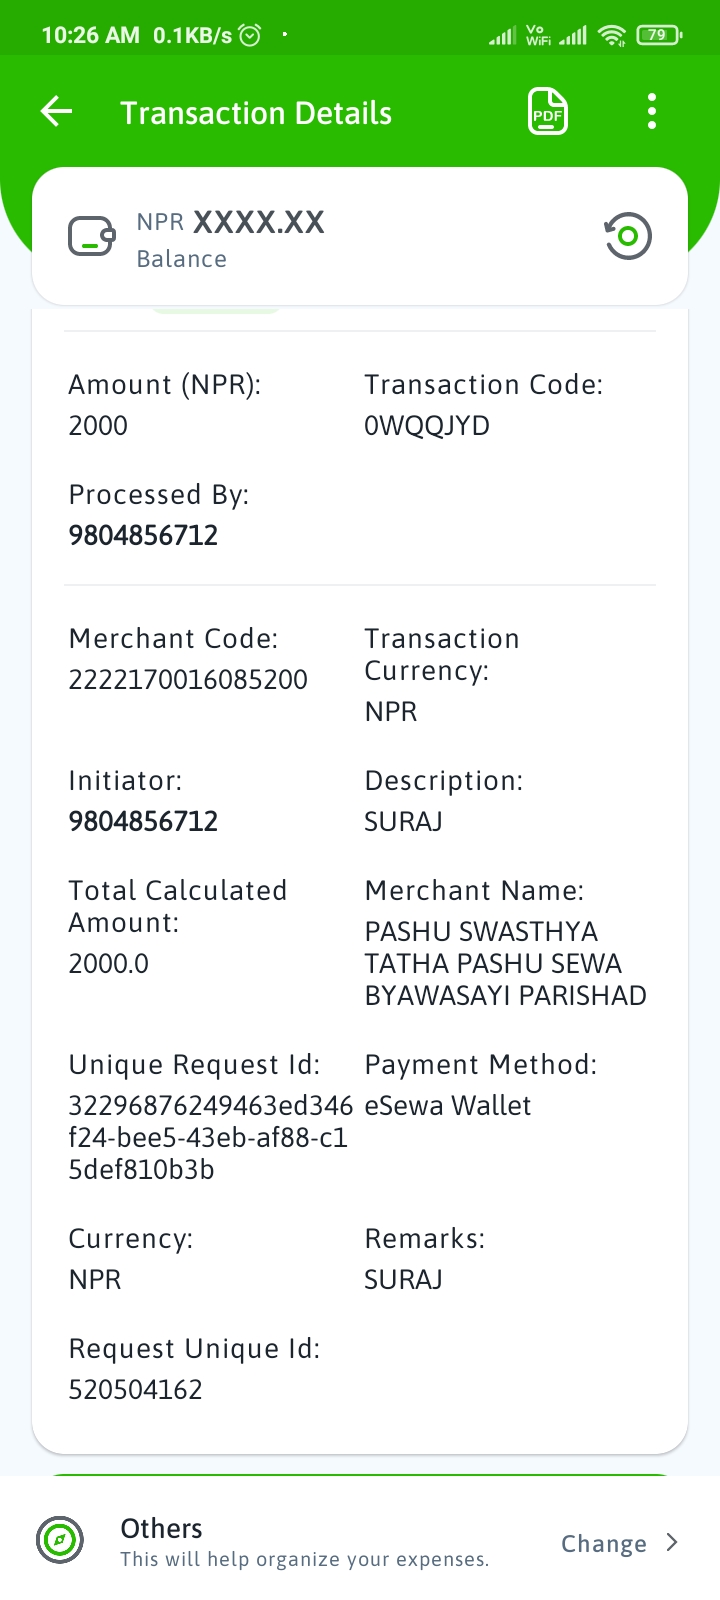
Task: Tap the alarm clock status icon
Action: coord(251,36)
